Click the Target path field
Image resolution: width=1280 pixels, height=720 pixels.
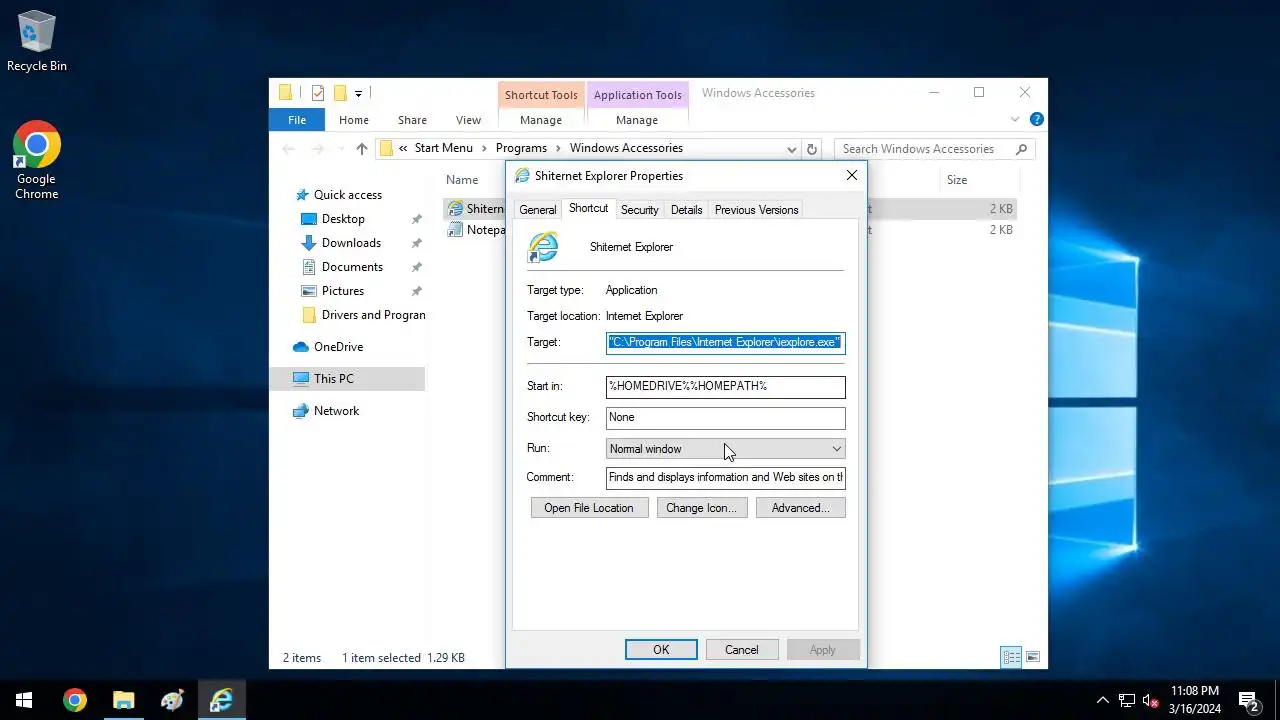[725, 342]
